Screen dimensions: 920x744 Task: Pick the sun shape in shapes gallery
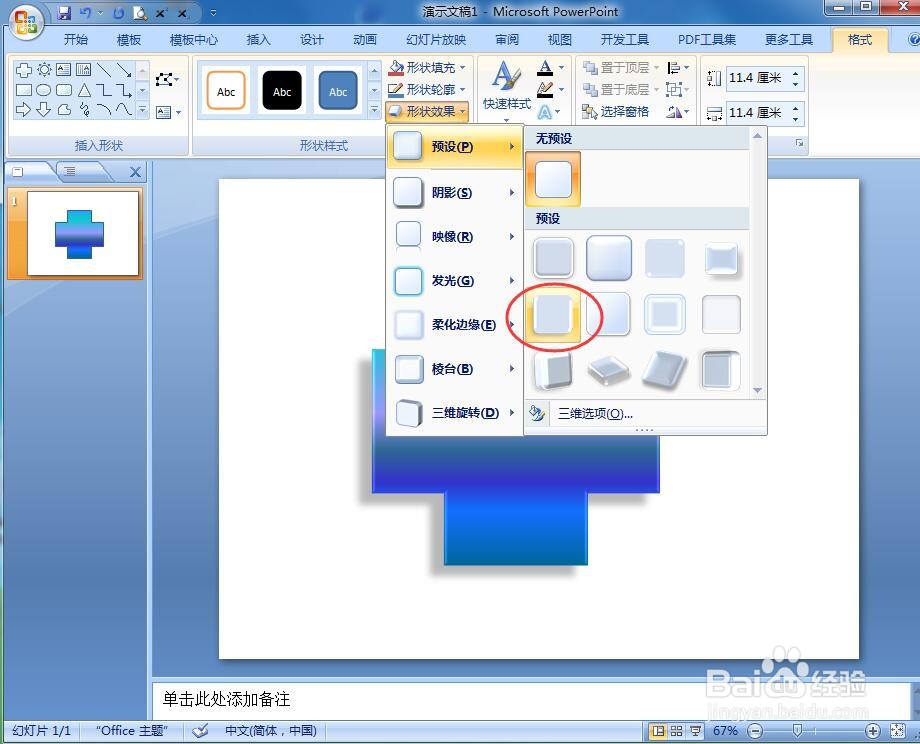[44, 70]
